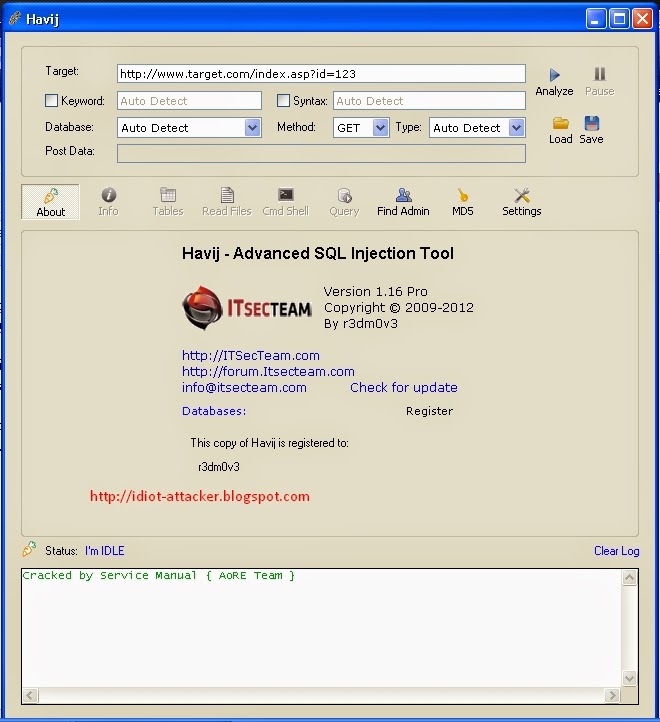Click the idiot-attacker.blogspot.com link
The width and height of the screenshot is (660, 722).
click(199, 496)
